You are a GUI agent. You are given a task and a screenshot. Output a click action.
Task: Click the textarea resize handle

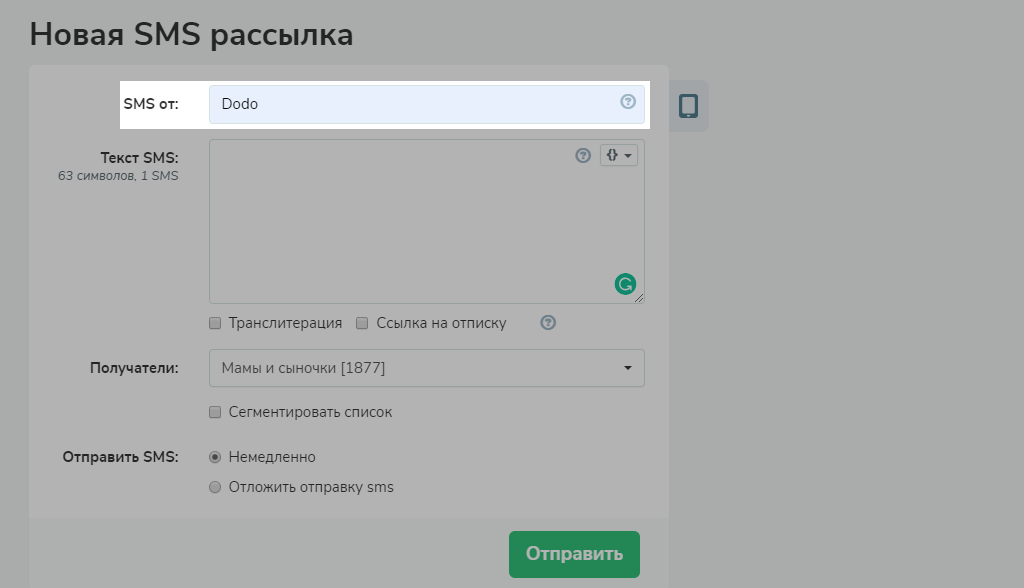click(x=640, y=298)
